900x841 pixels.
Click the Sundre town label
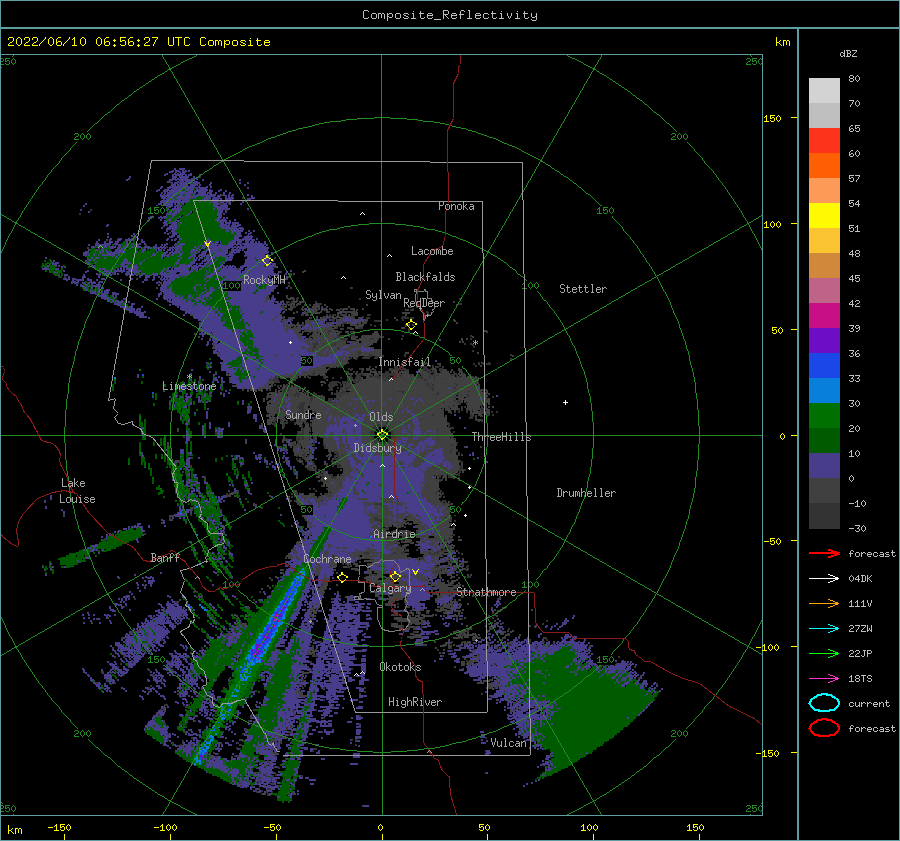click(303, 414)
